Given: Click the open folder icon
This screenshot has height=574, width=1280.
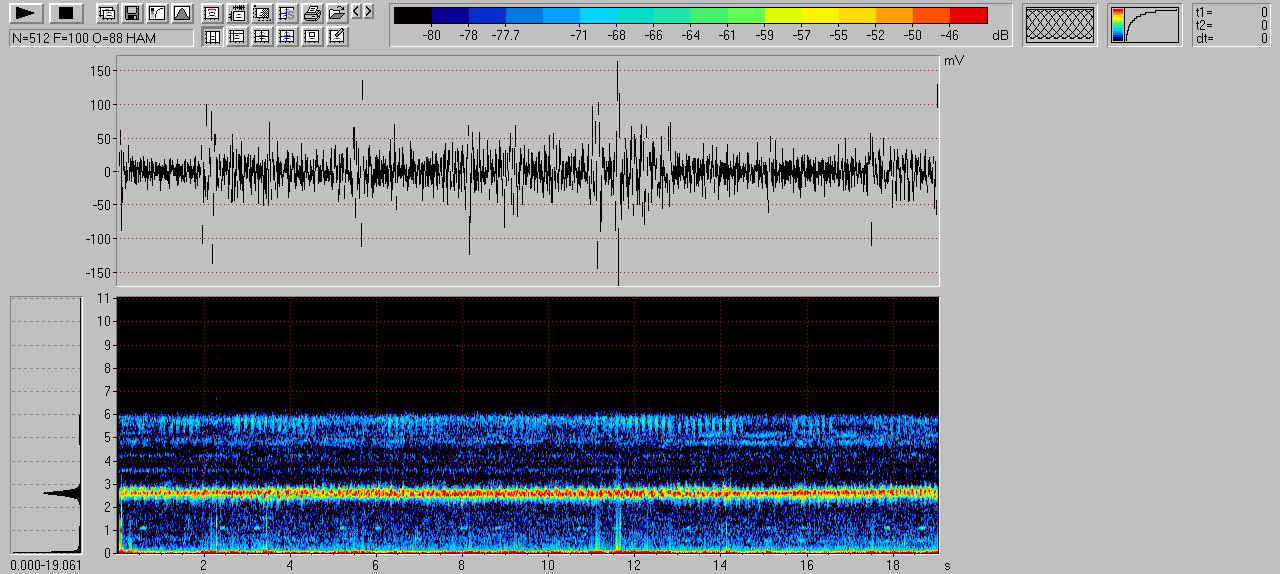Looking at the screenshot, I should [337, 13].
